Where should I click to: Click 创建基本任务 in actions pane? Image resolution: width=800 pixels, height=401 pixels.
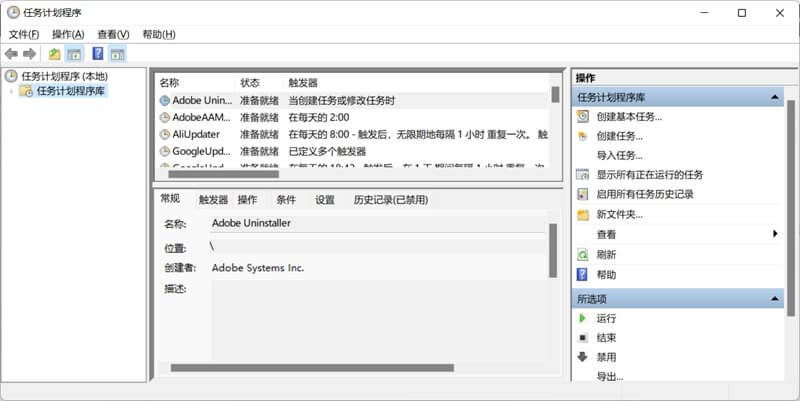pos(629,117)
